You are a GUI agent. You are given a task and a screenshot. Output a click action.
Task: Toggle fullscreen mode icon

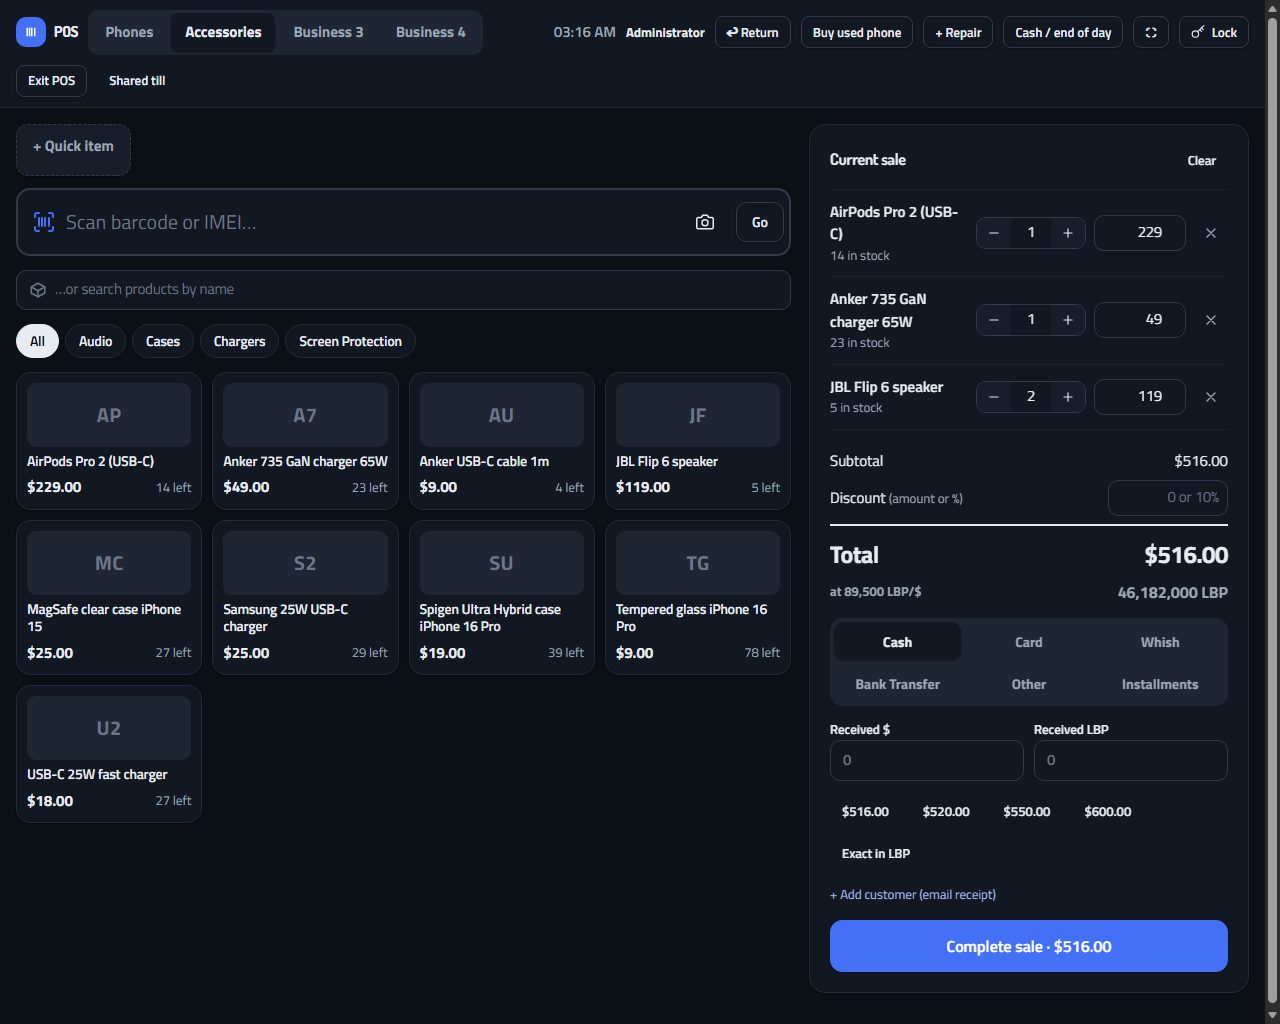(x=1151, y=32)
